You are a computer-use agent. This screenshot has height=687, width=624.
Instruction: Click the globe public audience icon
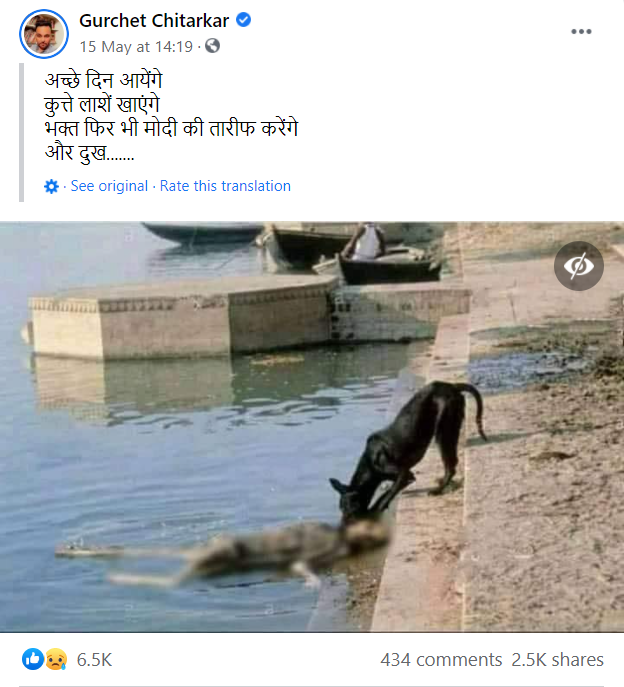(x=212, y=46)
